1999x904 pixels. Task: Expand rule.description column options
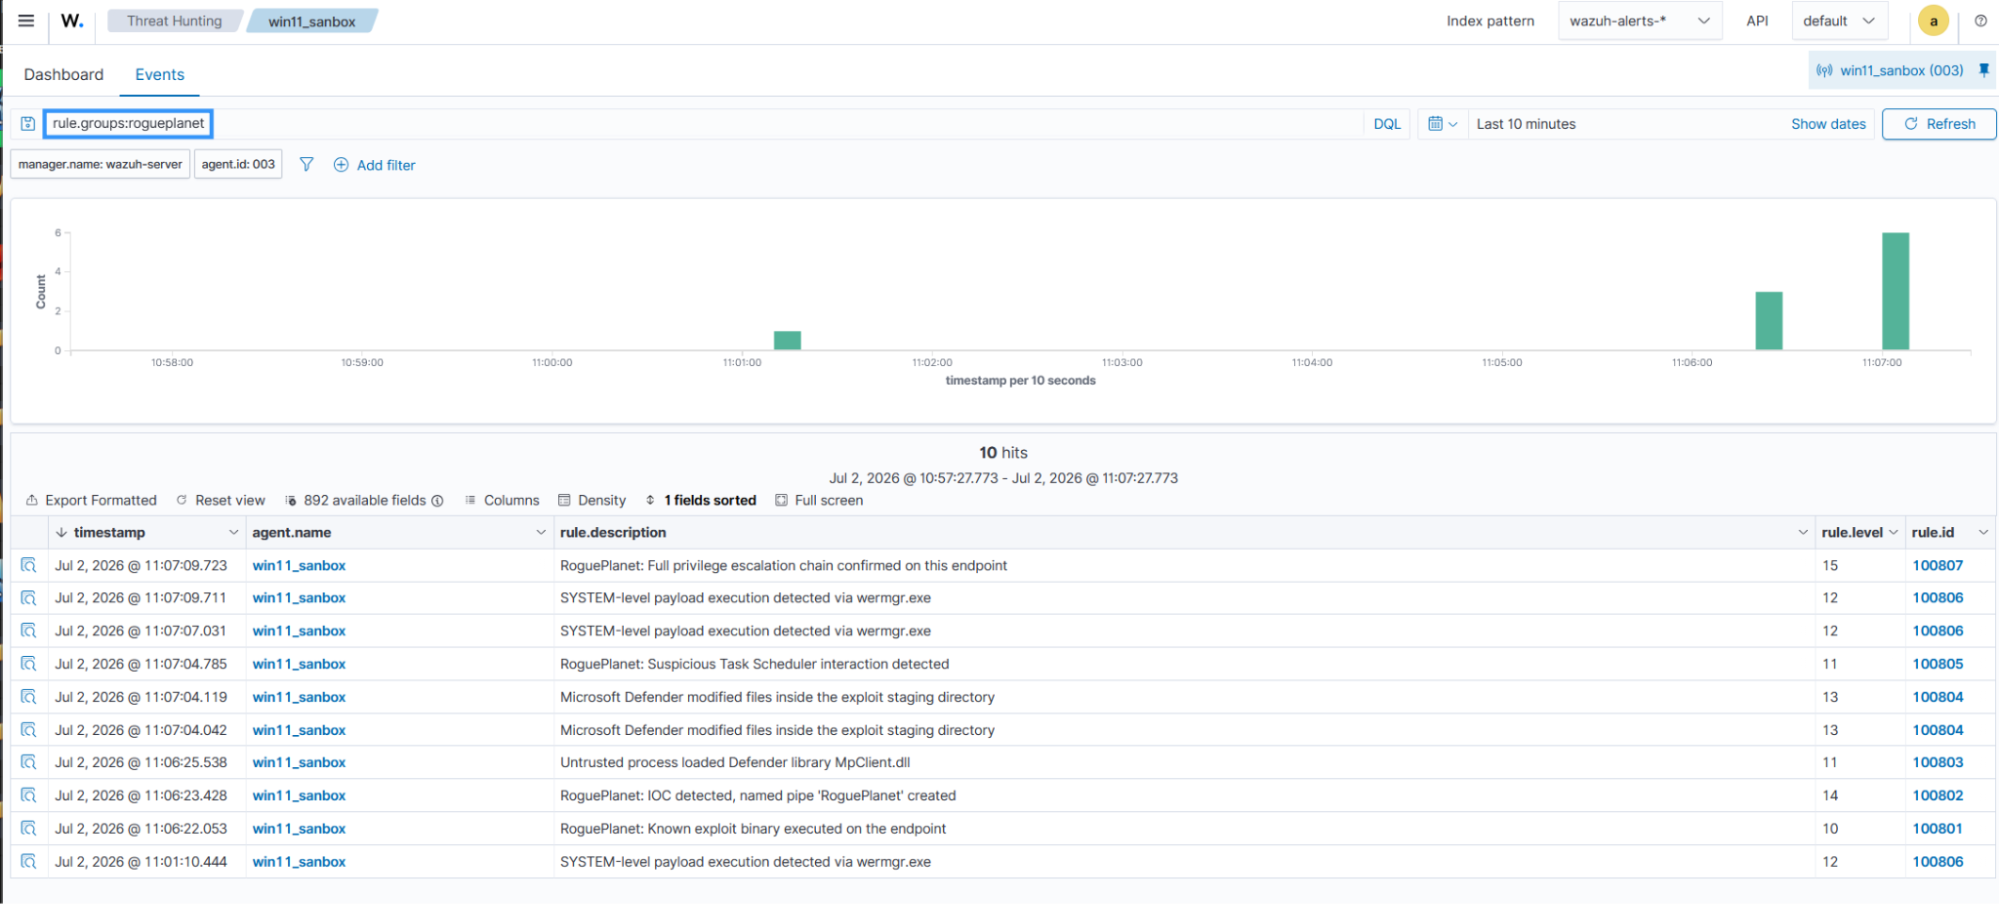[x=1803, y=533]
